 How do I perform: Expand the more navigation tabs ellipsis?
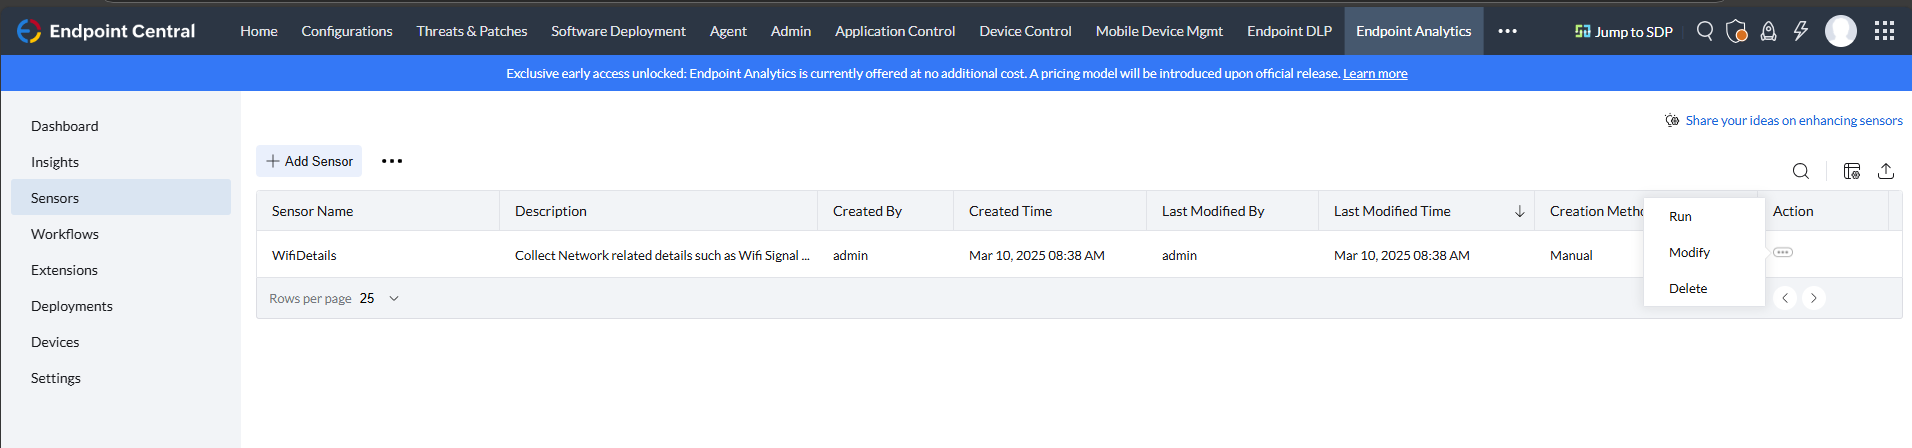click(1508, 31)
